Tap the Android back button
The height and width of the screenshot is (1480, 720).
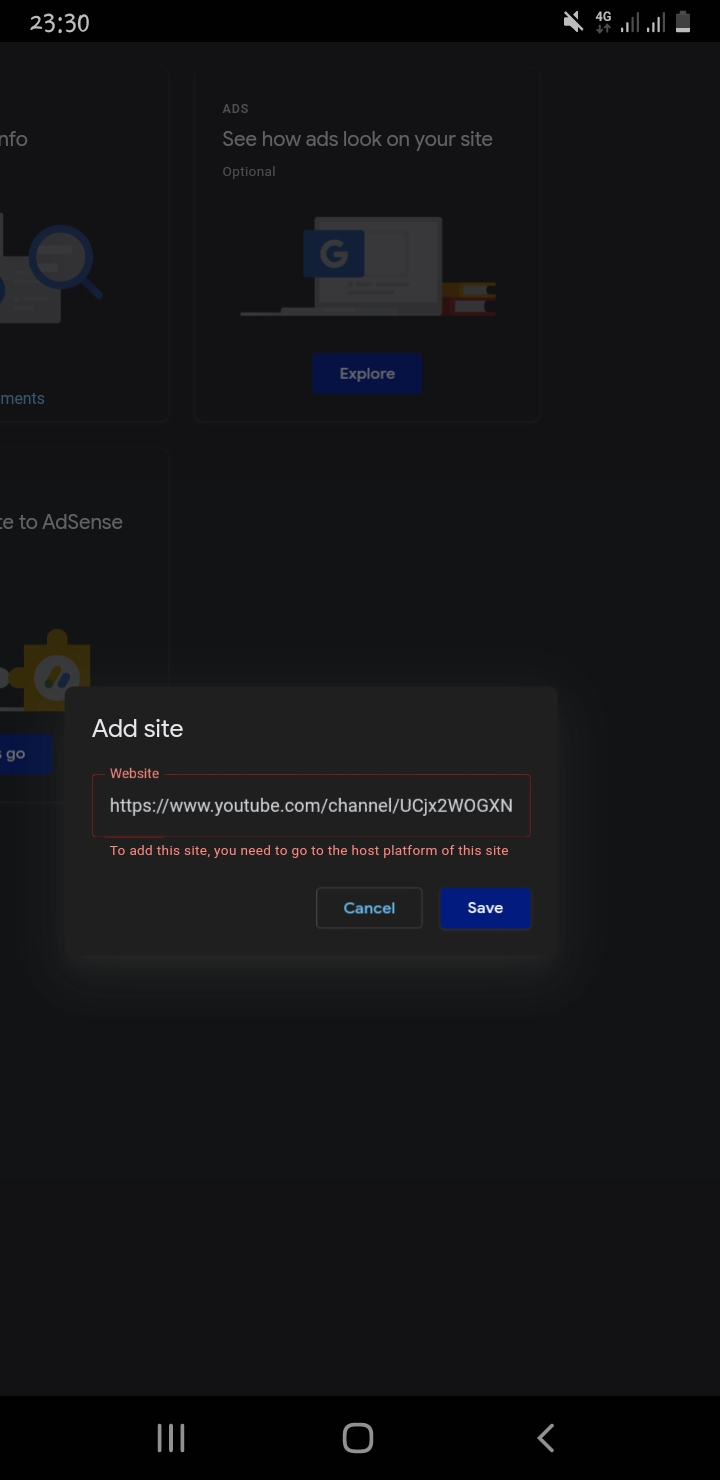coord(545,1438)
